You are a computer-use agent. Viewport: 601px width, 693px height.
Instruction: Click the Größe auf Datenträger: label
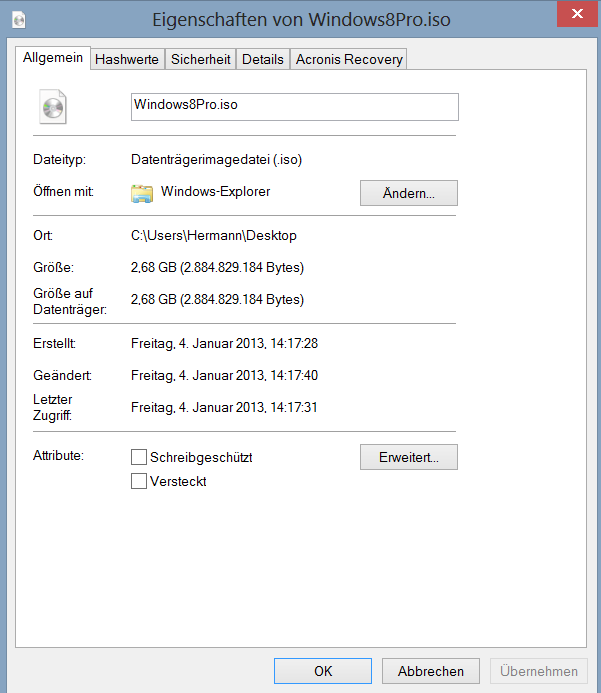tap(70, 301)
